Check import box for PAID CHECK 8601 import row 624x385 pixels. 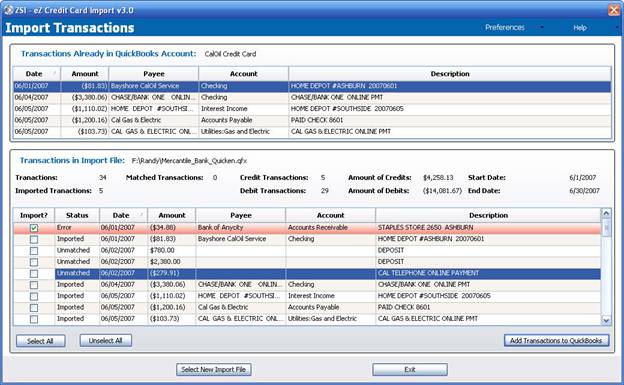click(34, 308)
